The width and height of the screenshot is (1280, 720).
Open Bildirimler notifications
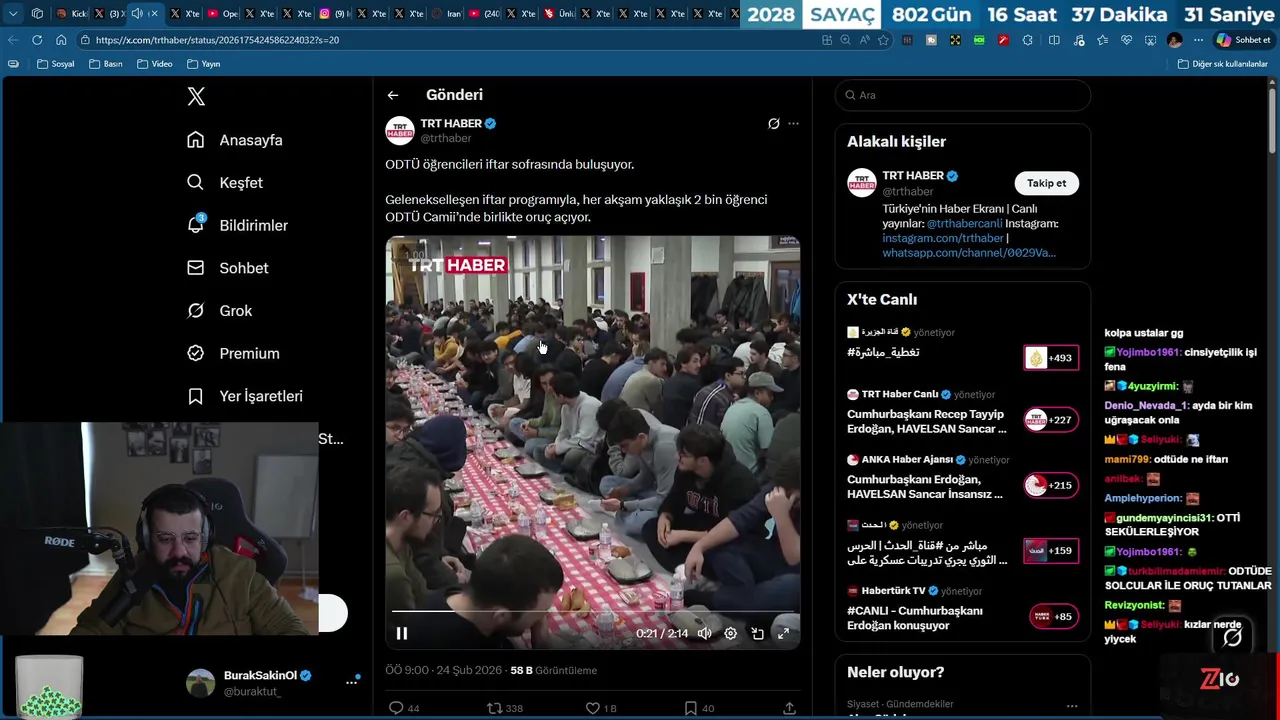pyautogui.click(x=238, y=225)
